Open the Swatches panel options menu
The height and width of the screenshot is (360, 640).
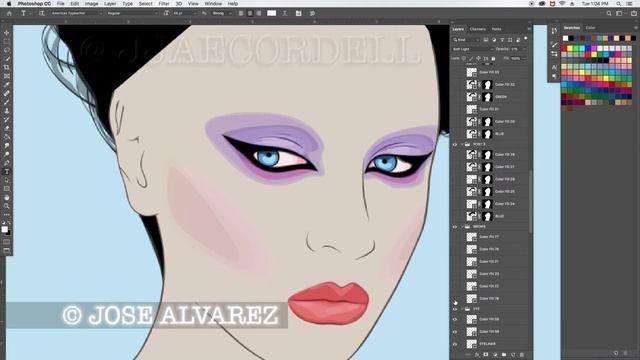pyautogui.click(x=636, y=28)
